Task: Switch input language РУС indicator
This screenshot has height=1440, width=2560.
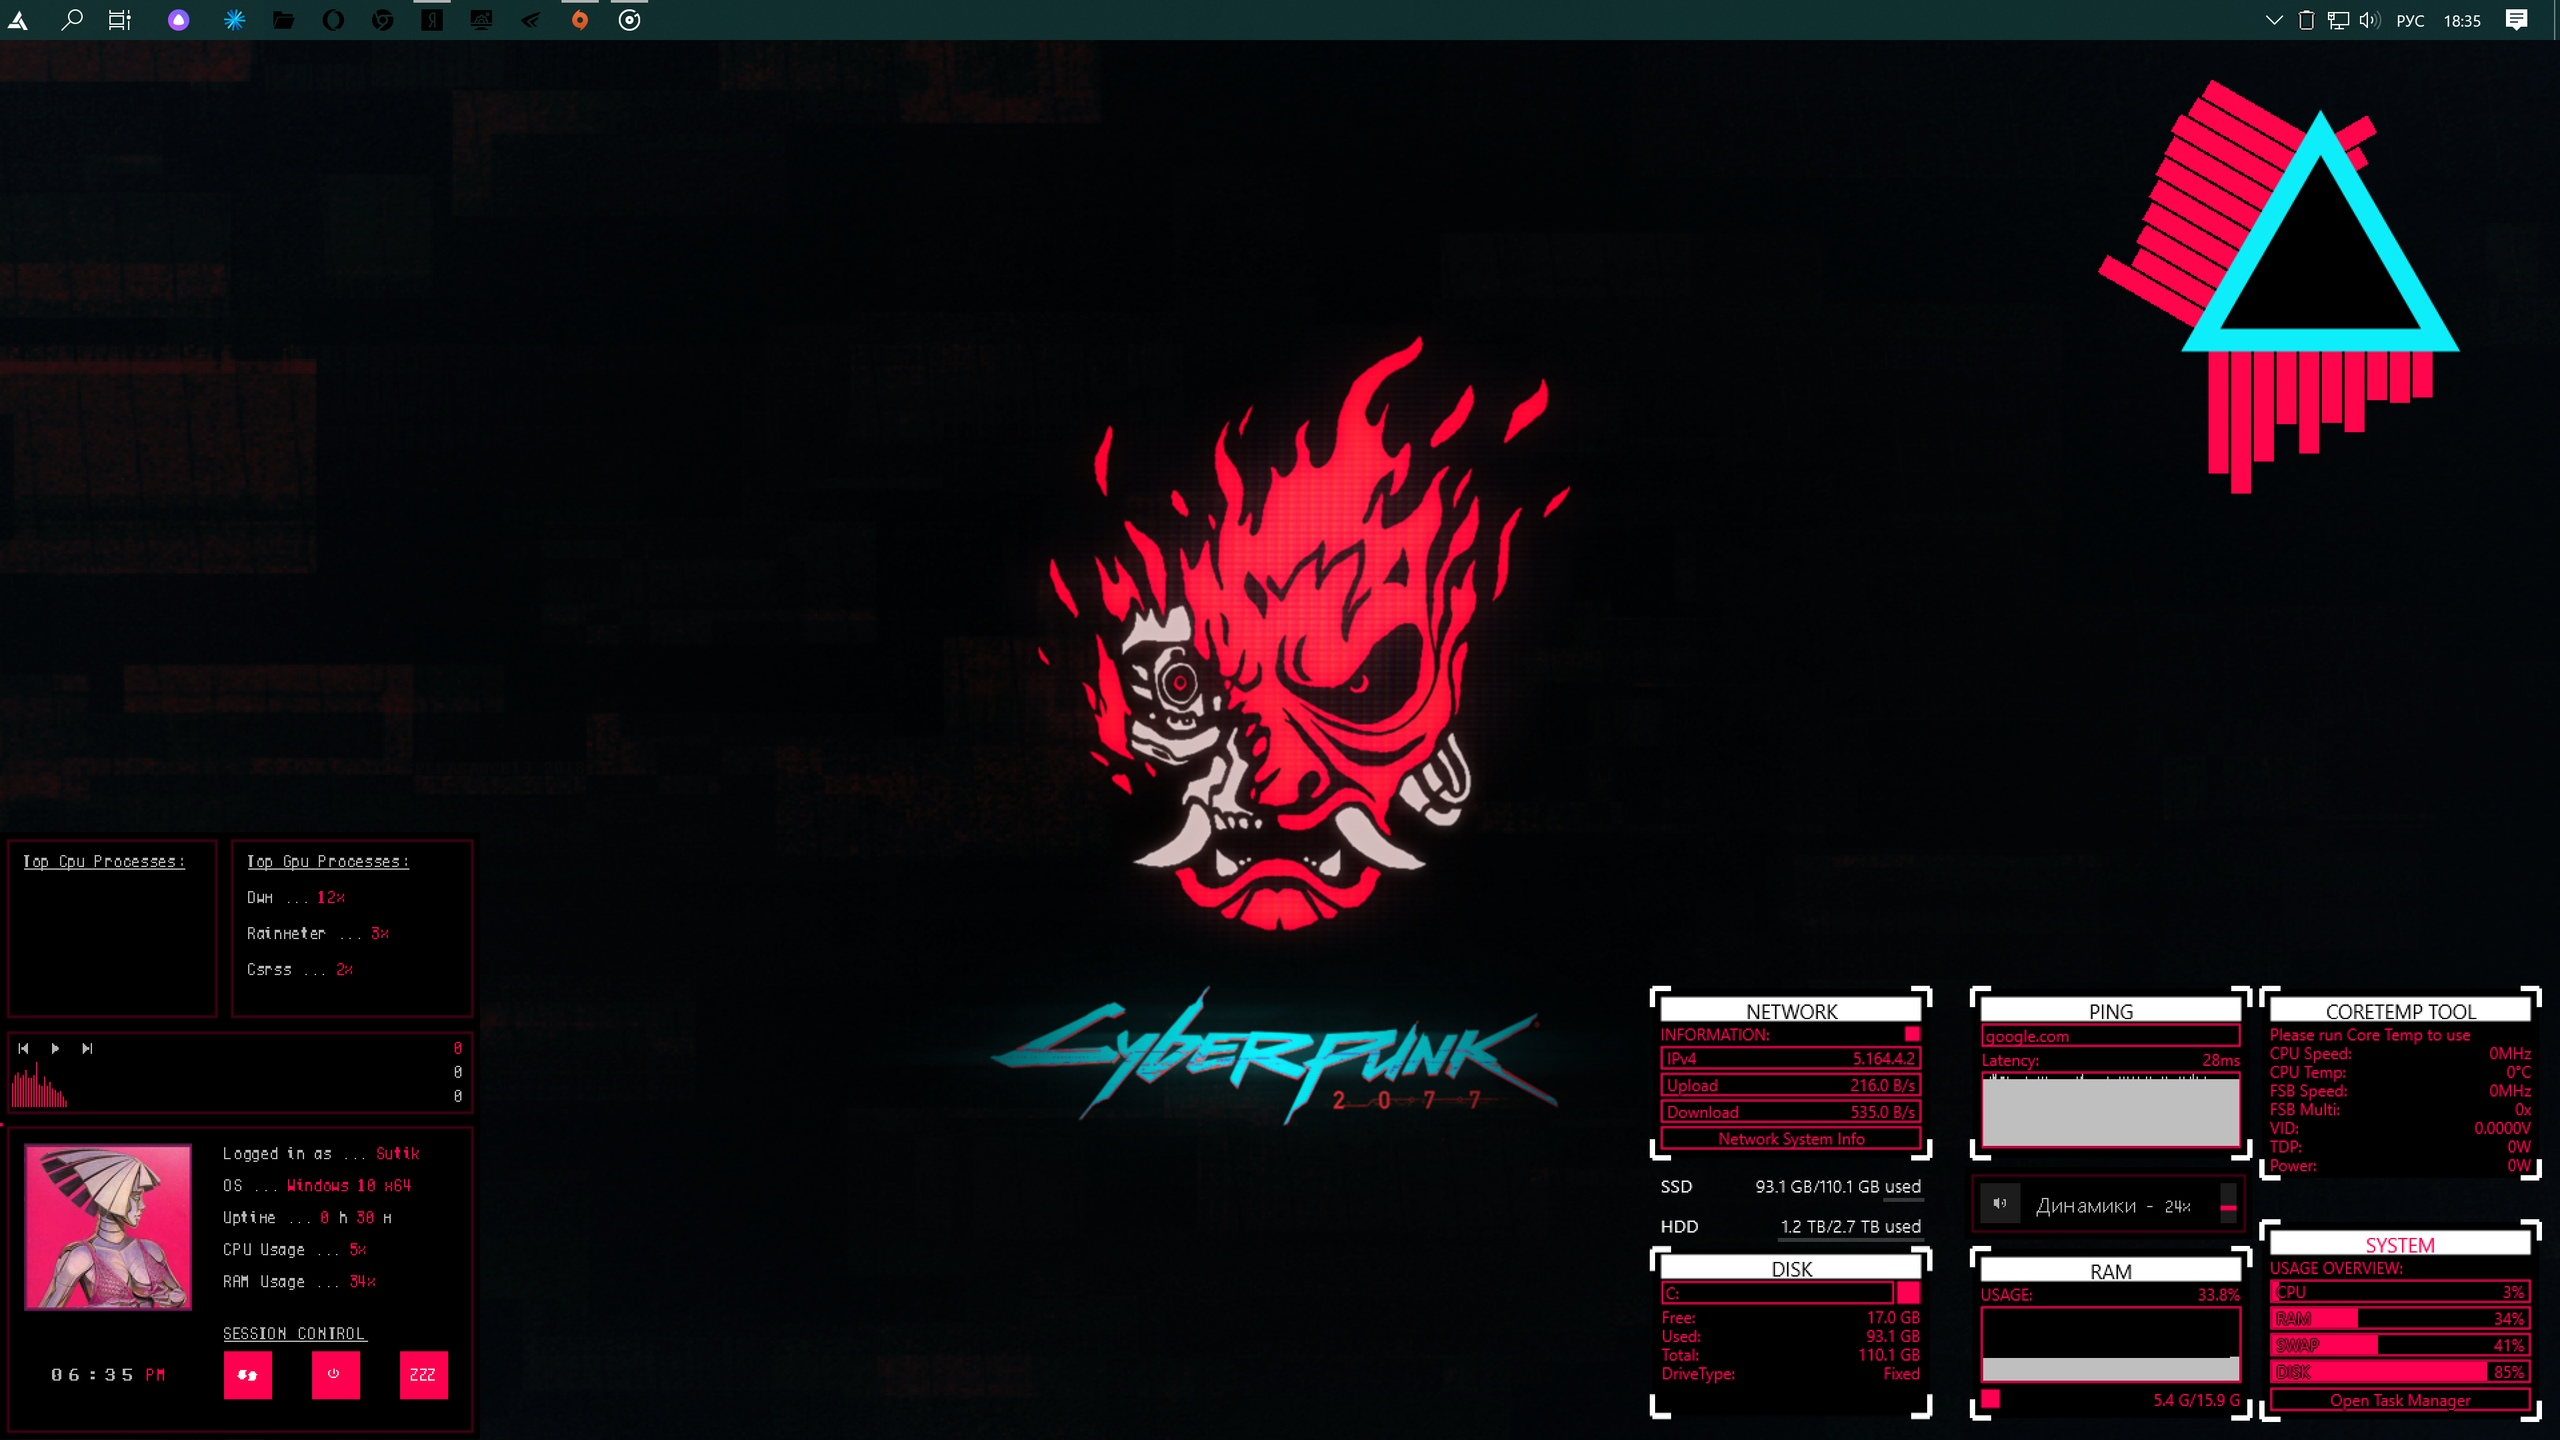Action: [x=2410, y=21]
